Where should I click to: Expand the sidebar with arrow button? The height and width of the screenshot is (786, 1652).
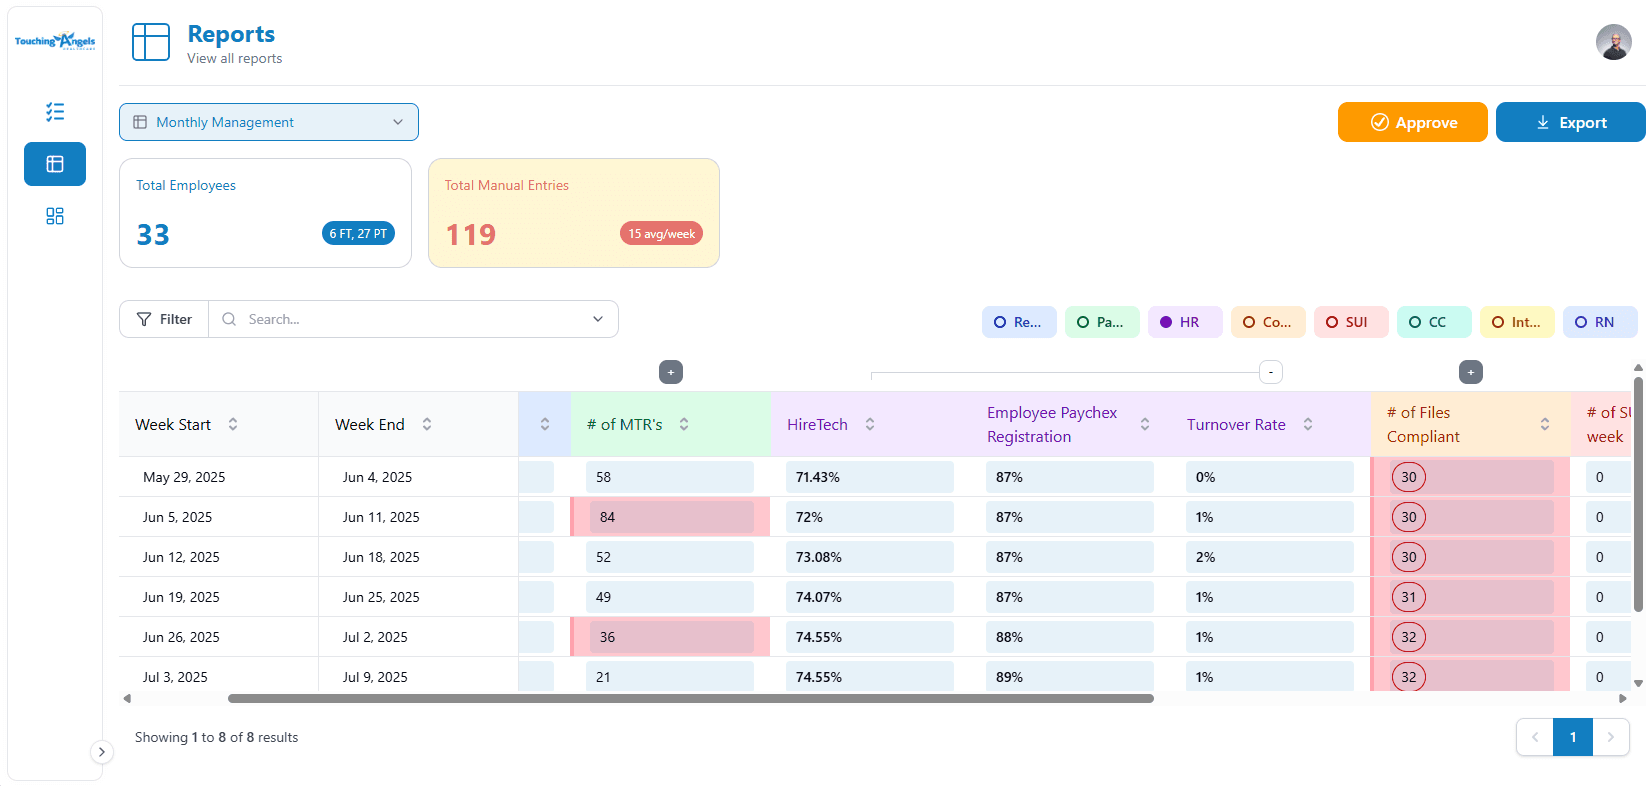click(101, 752)
